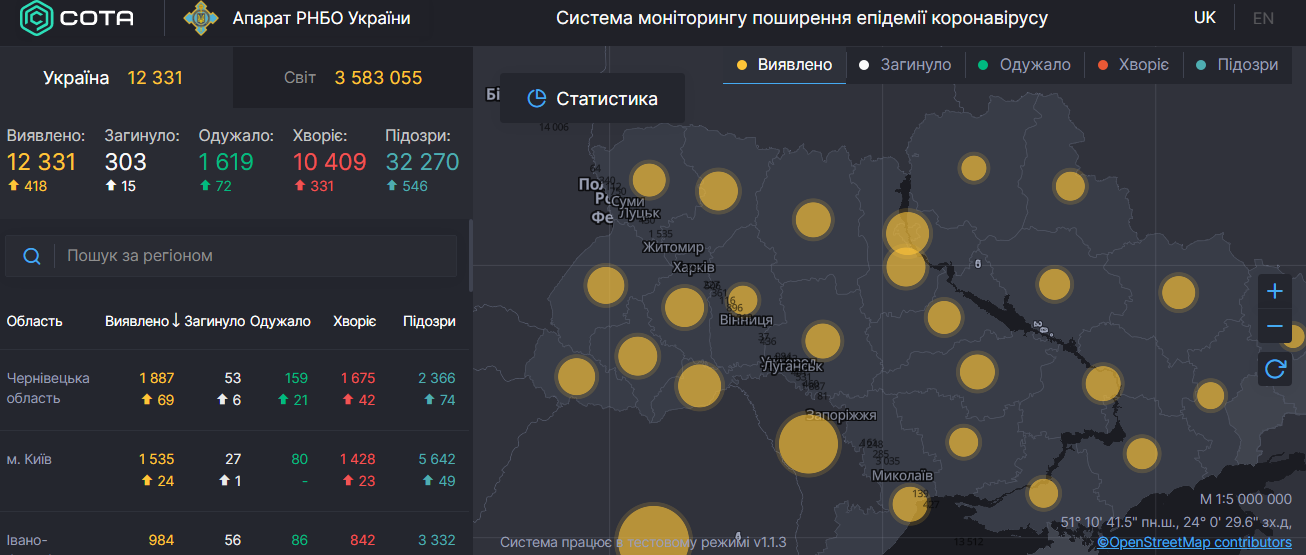Viewport: 1306px width, 555px height.
Task: Switch map layer to Підозри
Action: coord(1237,65)
